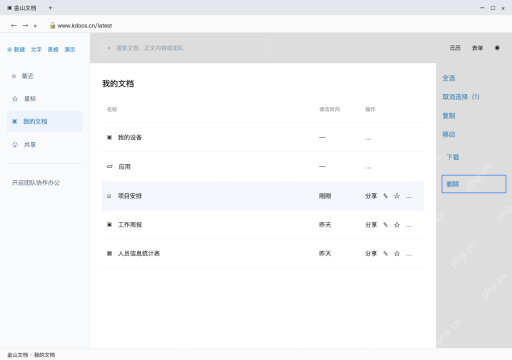Click the 刚刚 time in 项目安排 row
512x360 pixels.
(325, 196)
